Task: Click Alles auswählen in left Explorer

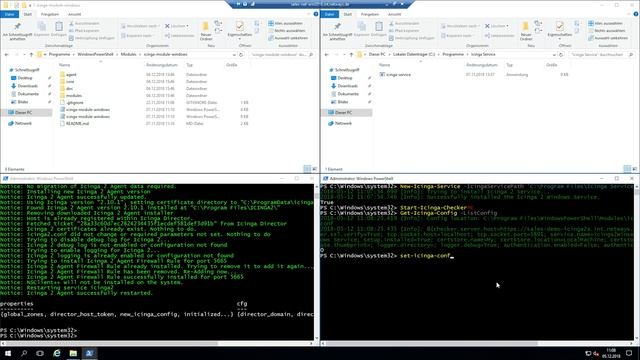Action: [x=285, y=23]
